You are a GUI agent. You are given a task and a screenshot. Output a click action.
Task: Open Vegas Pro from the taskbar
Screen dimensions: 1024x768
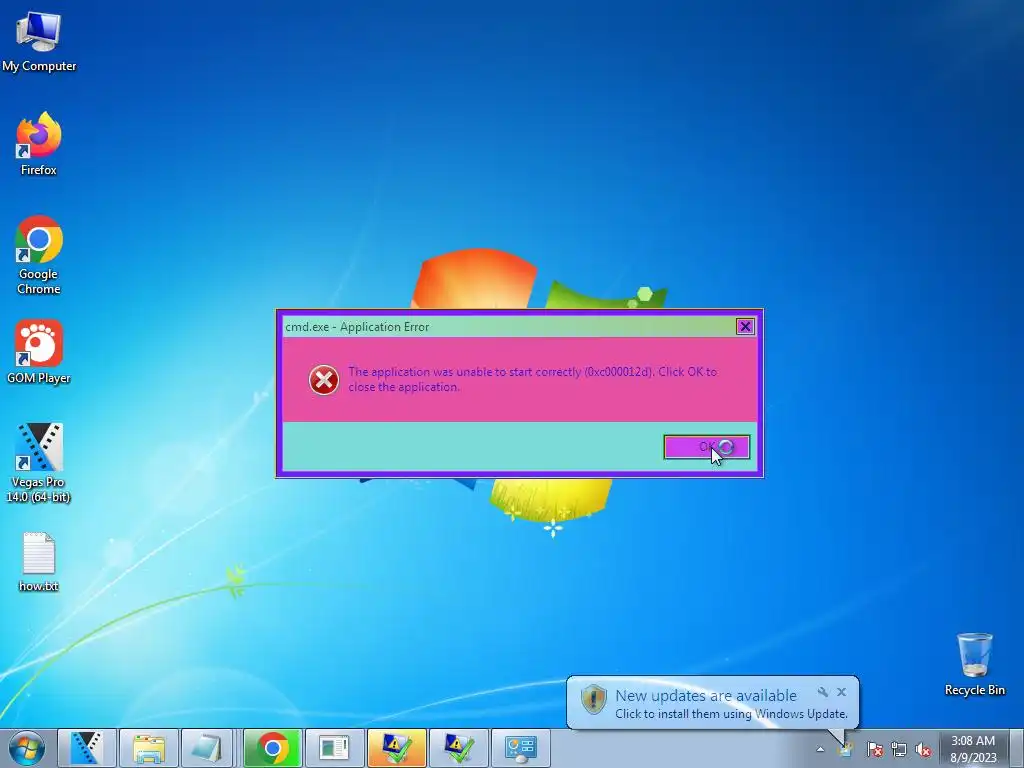(87, 748)
